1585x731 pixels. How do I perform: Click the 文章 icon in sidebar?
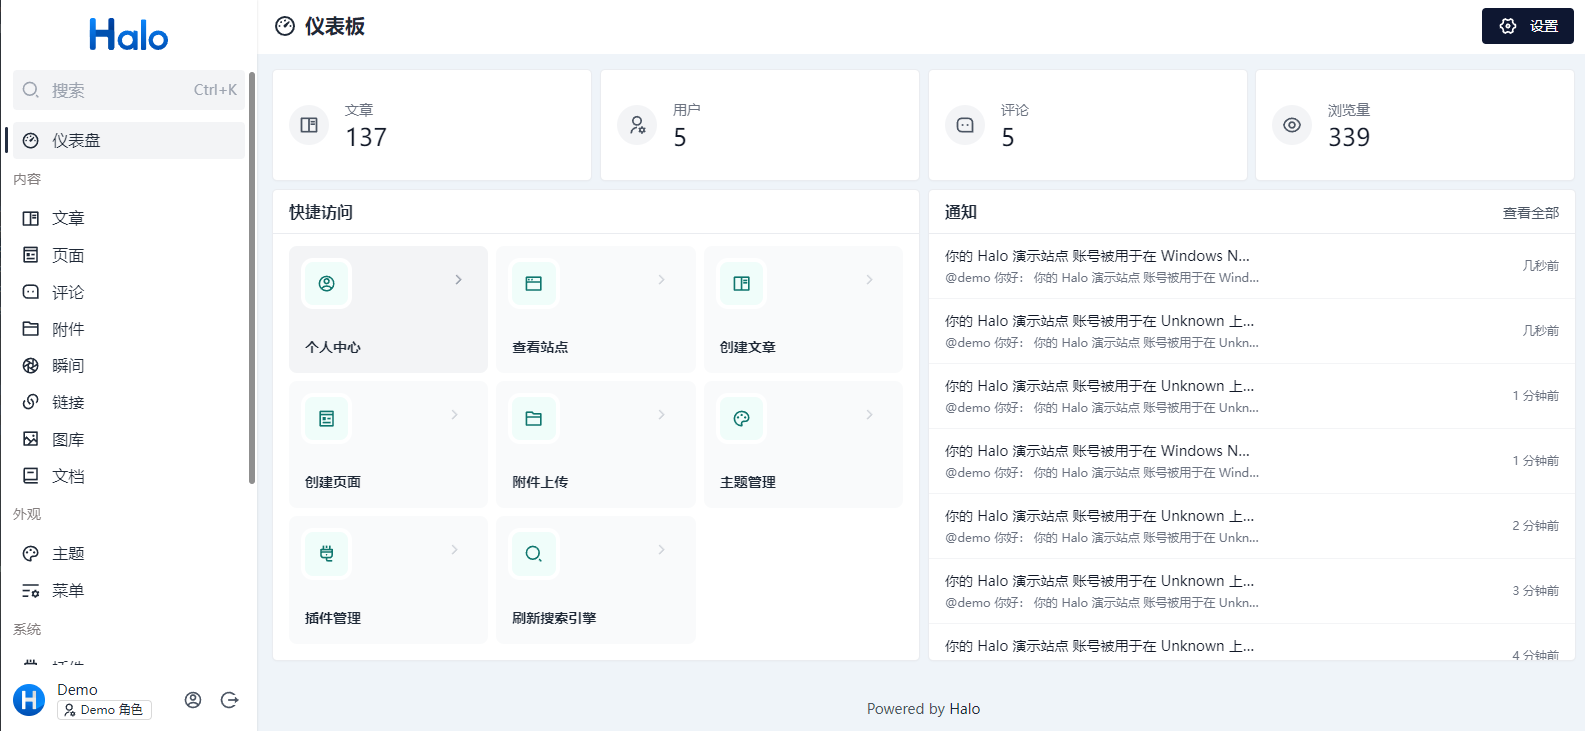[x=31, y=218]
